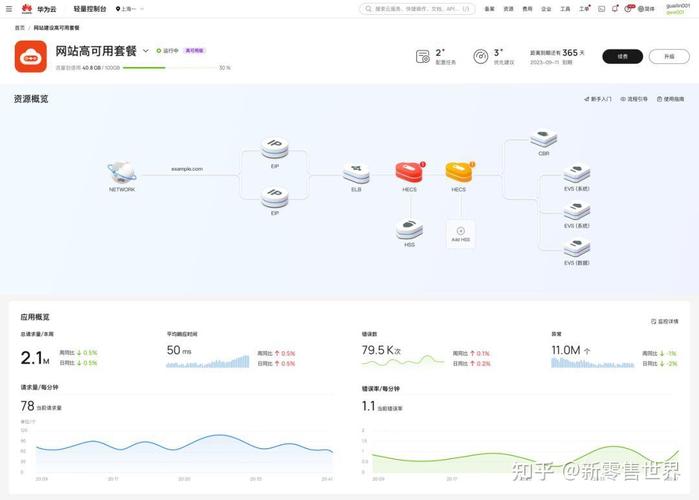Click the green error-rate area chart
This screenshot has width=699, height=500.
[526, 459]
